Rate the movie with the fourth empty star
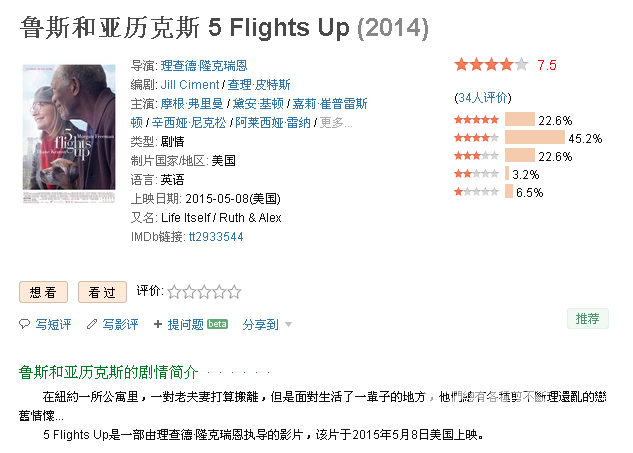The width and height of the screenshot is (633, 453). (x=219, y=292)
